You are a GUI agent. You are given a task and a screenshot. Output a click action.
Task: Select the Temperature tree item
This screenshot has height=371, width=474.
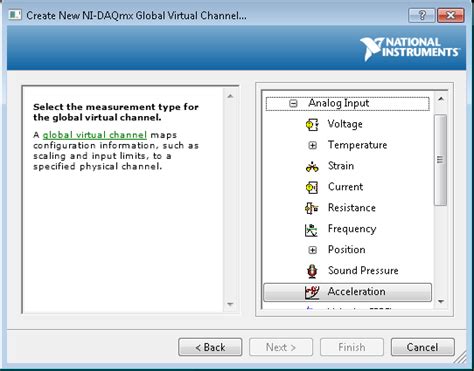(357, 145)
